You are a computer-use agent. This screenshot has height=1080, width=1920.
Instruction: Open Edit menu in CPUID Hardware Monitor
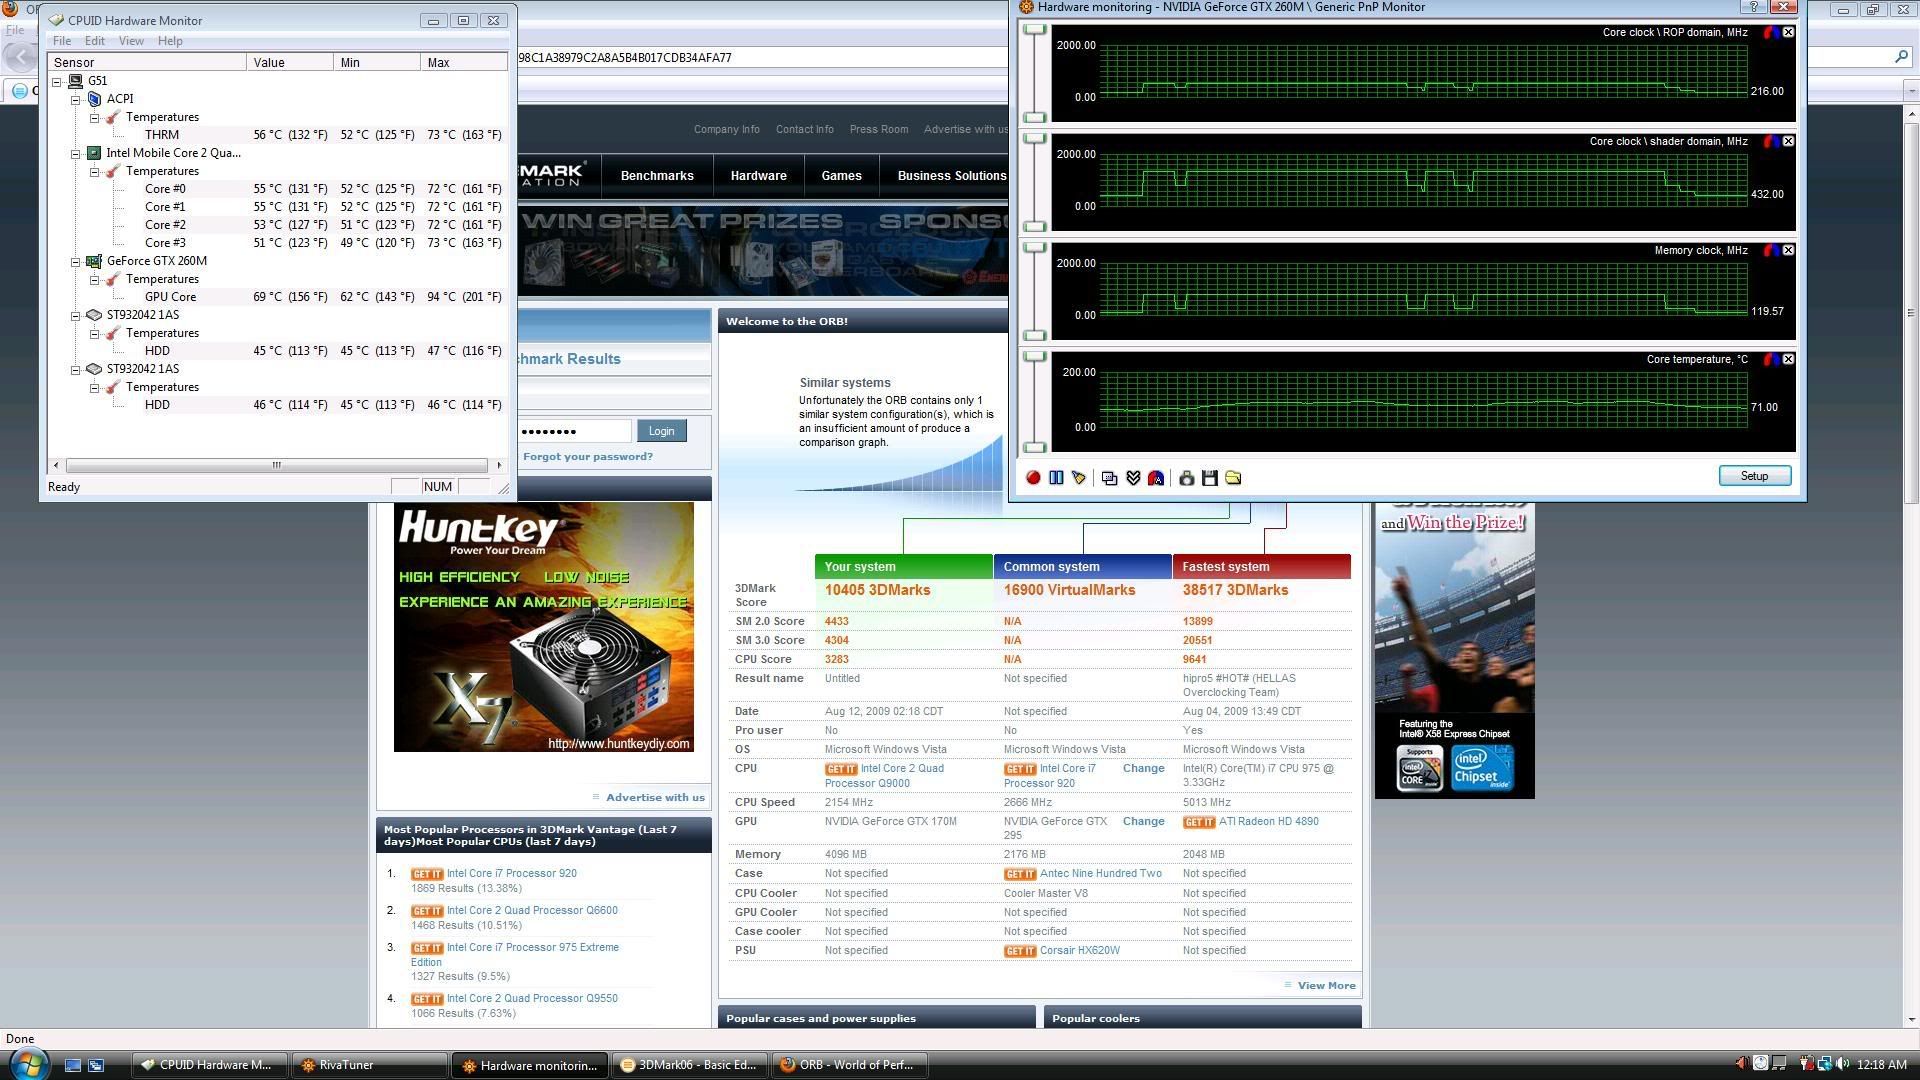(x=94, y=41)
